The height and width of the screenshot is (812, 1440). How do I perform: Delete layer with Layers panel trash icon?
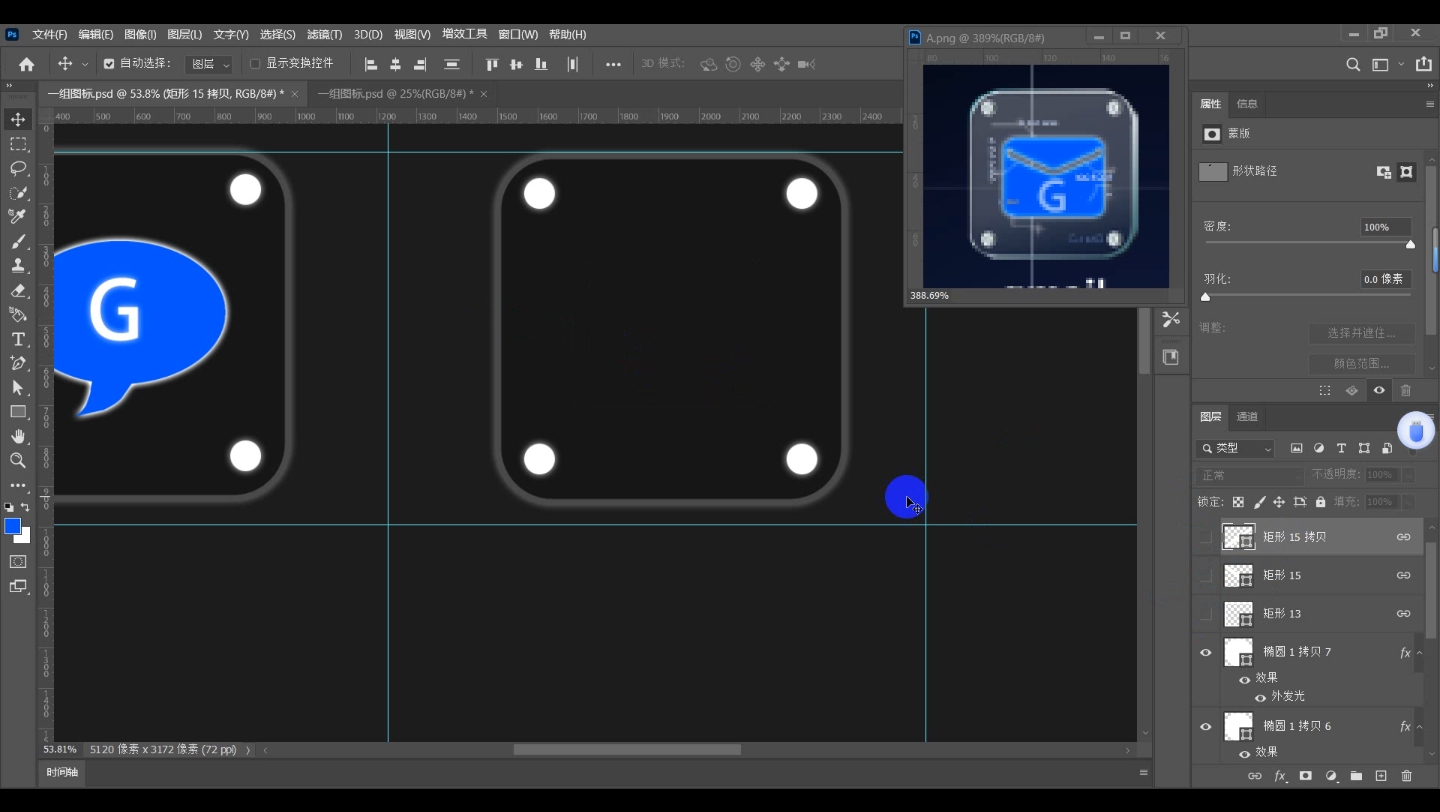pos(1407,776)
